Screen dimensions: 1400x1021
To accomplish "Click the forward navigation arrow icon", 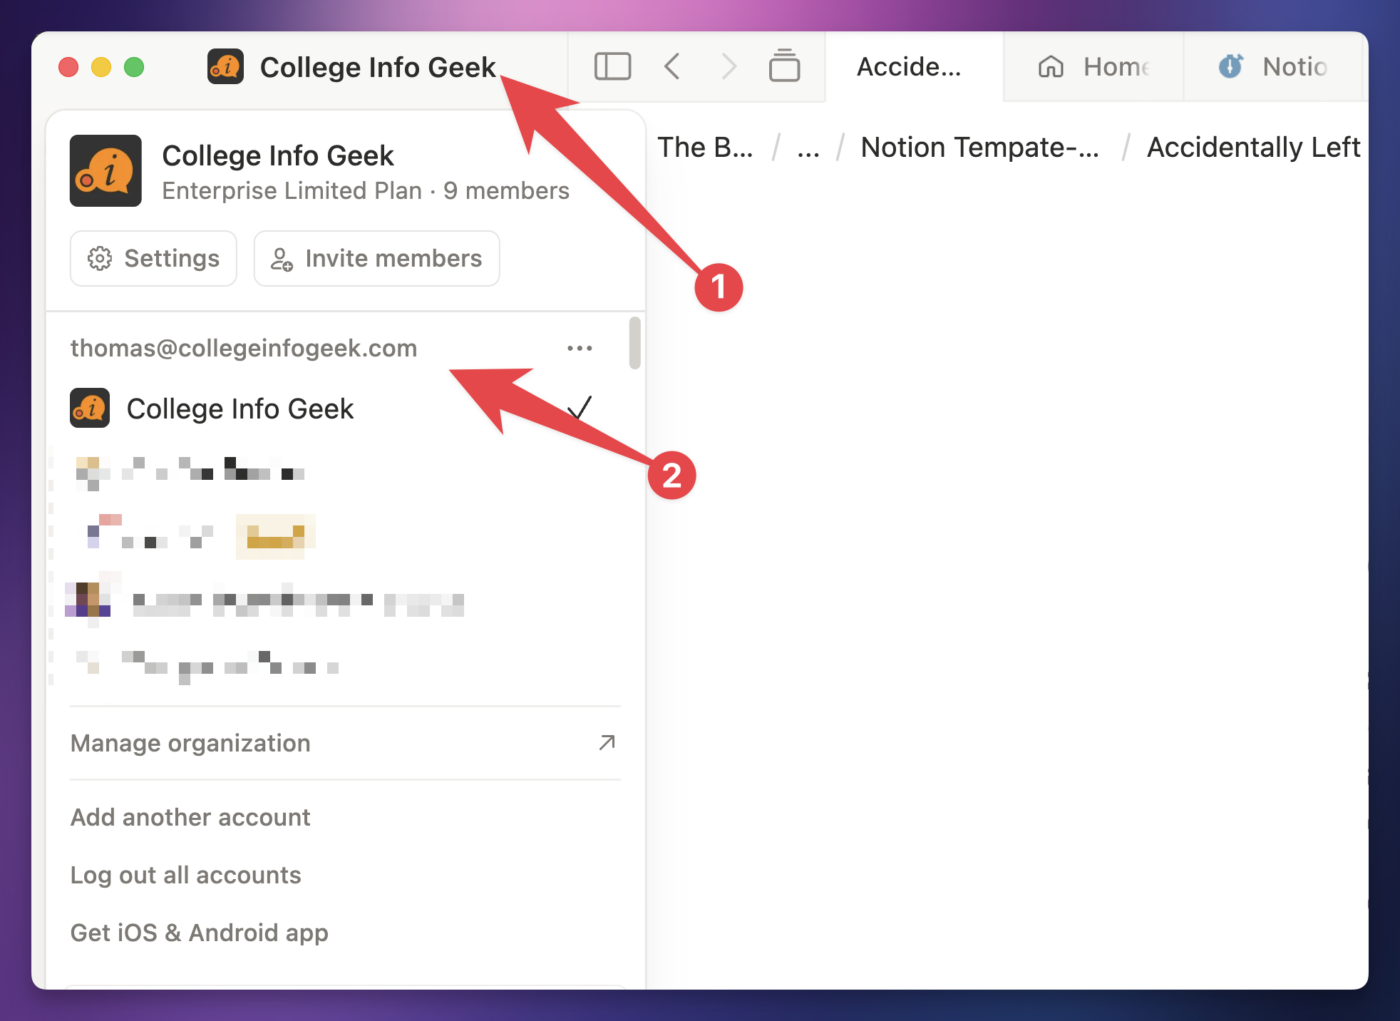I will click(728, 66).
